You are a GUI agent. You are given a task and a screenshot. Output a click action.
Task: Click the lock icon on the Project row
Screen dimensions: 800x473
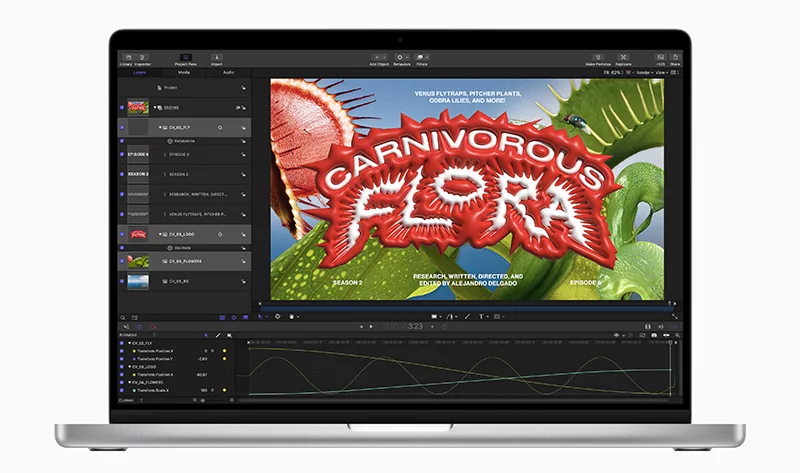coord(243,88)
